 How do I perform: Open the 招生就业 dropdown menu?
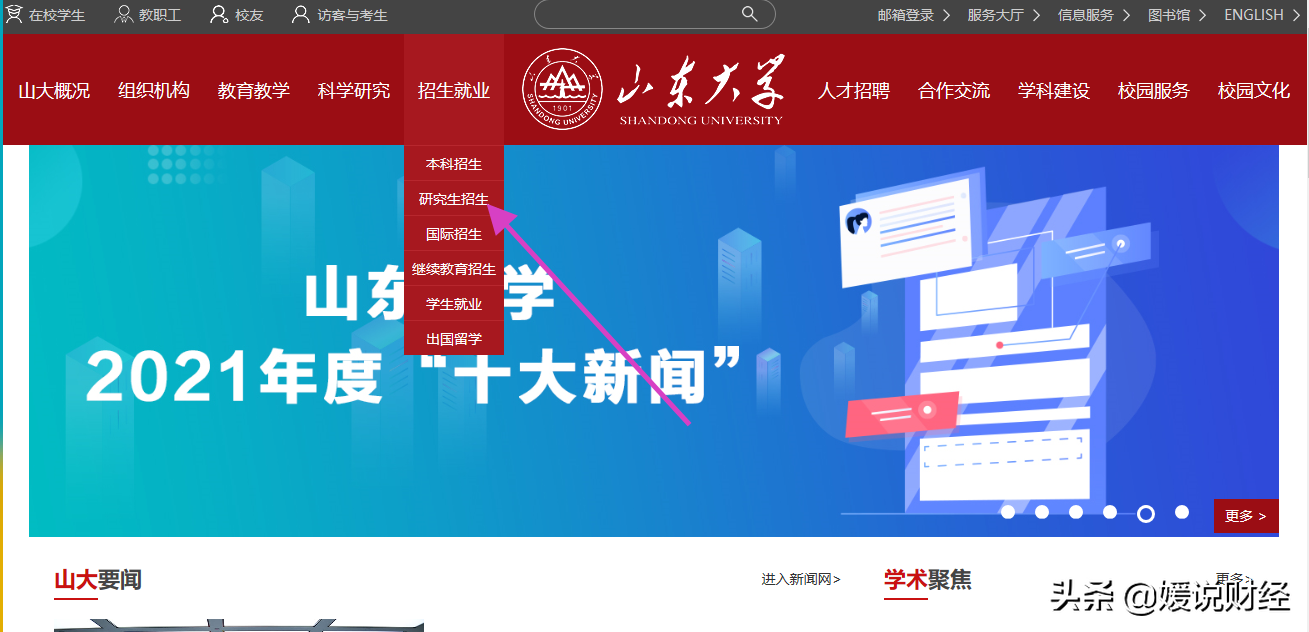(x=452, y=89)
